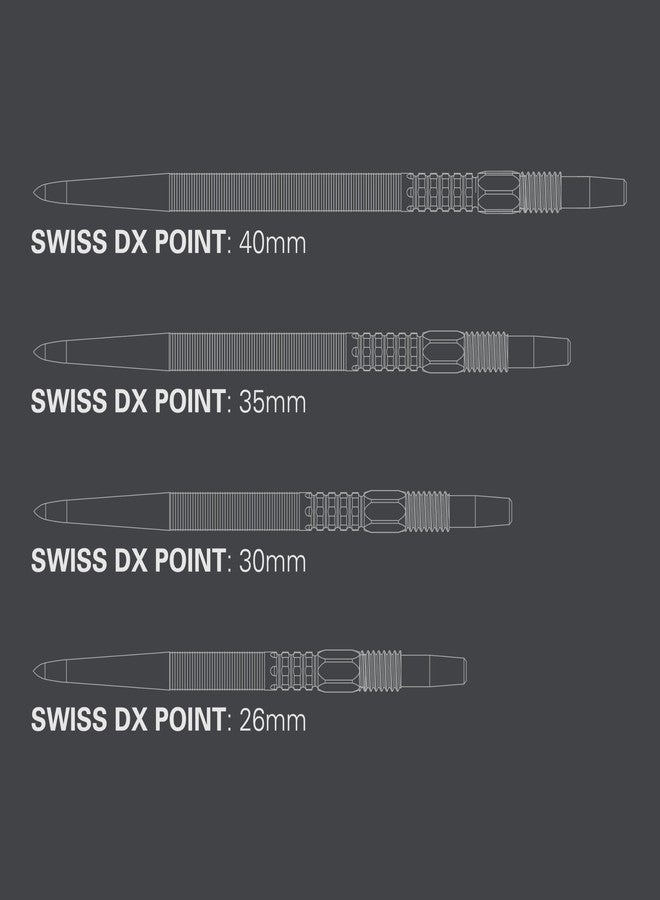Image resolution: width=660 pixels, height=900 pixels.
Task: Click the hex nut section of the 35mm point
Action: coord(442,351)
